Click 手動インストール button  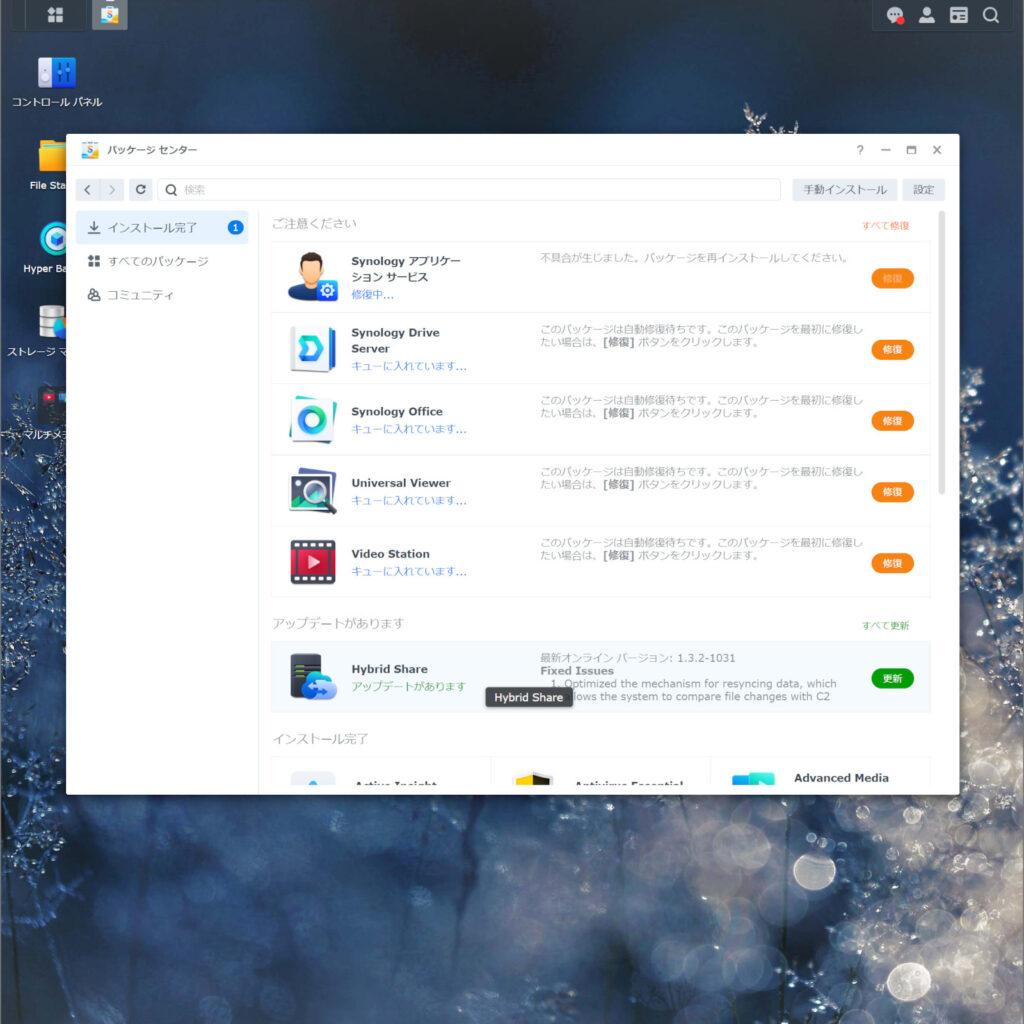point(844,190)
